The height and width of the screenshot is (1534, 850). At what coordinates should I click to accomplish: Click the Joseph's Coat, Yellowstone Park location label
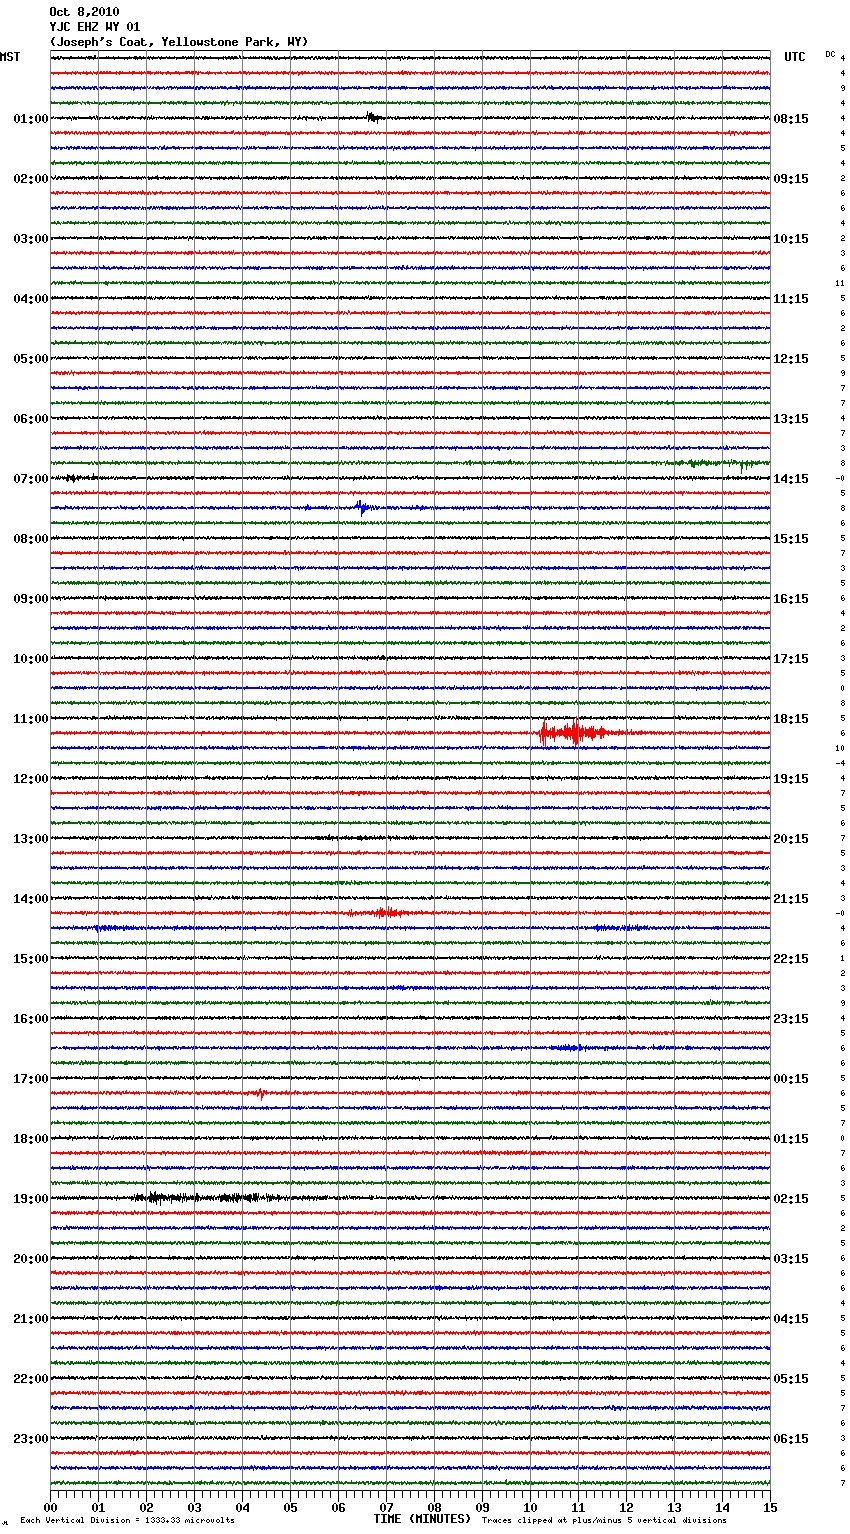(x=179, y=42)
